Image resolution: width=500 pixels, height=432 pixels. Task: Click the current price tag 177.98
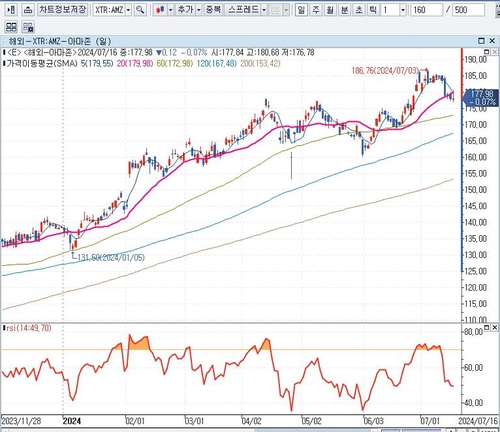tap(482, 97)
